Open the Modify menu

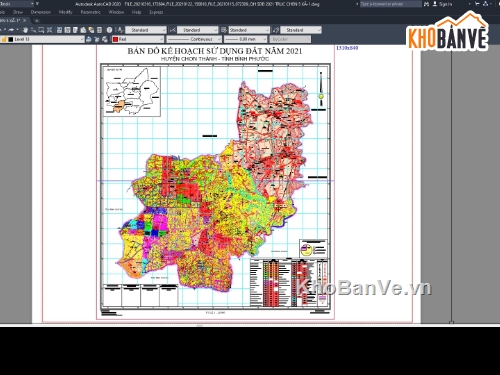[x=65, y=12]
